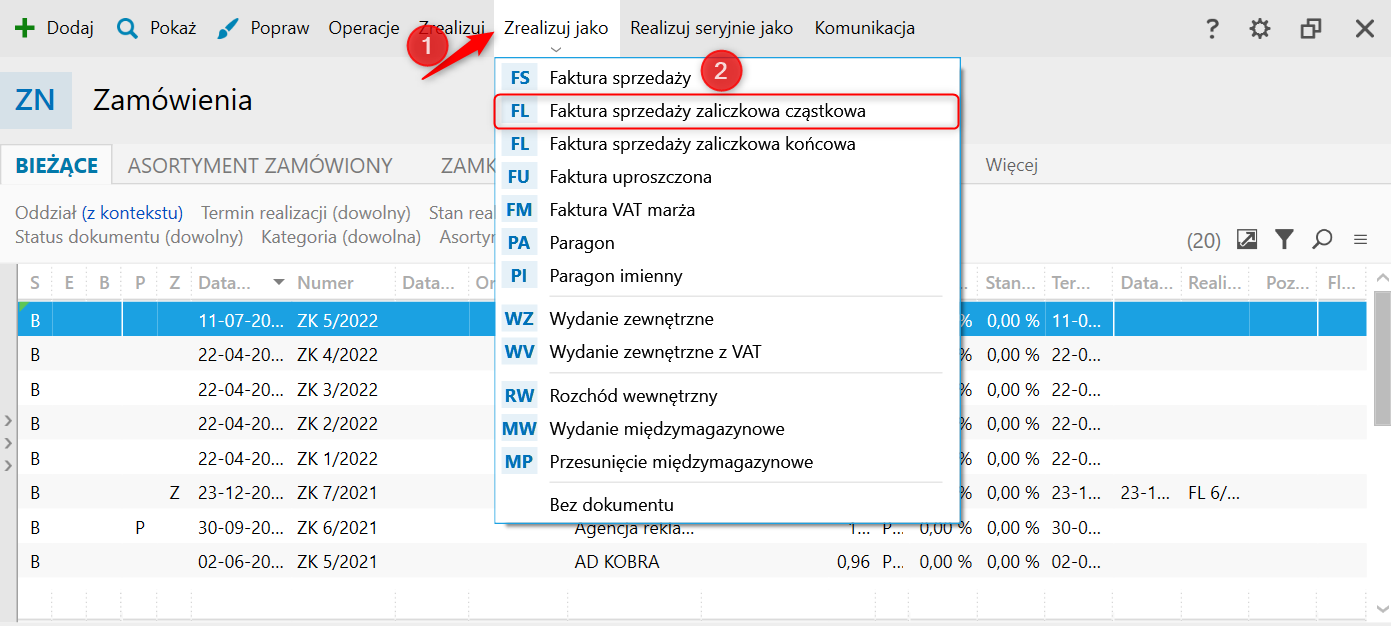1391x626 pixels.
Task: Click the Pokaż magnifier icon
Action: [127, 28]
